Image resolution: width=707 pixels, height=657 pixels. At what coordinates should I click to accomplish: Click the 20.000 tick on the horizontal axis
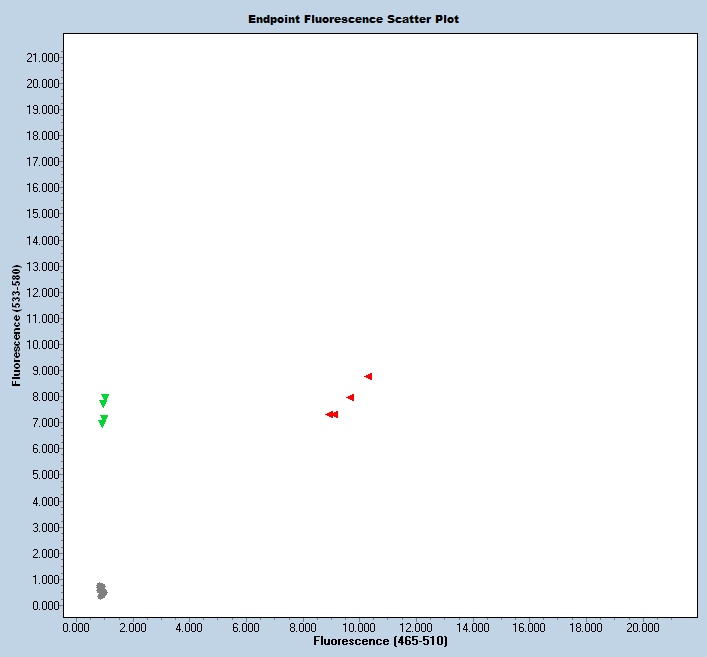[x=642, y=627]
